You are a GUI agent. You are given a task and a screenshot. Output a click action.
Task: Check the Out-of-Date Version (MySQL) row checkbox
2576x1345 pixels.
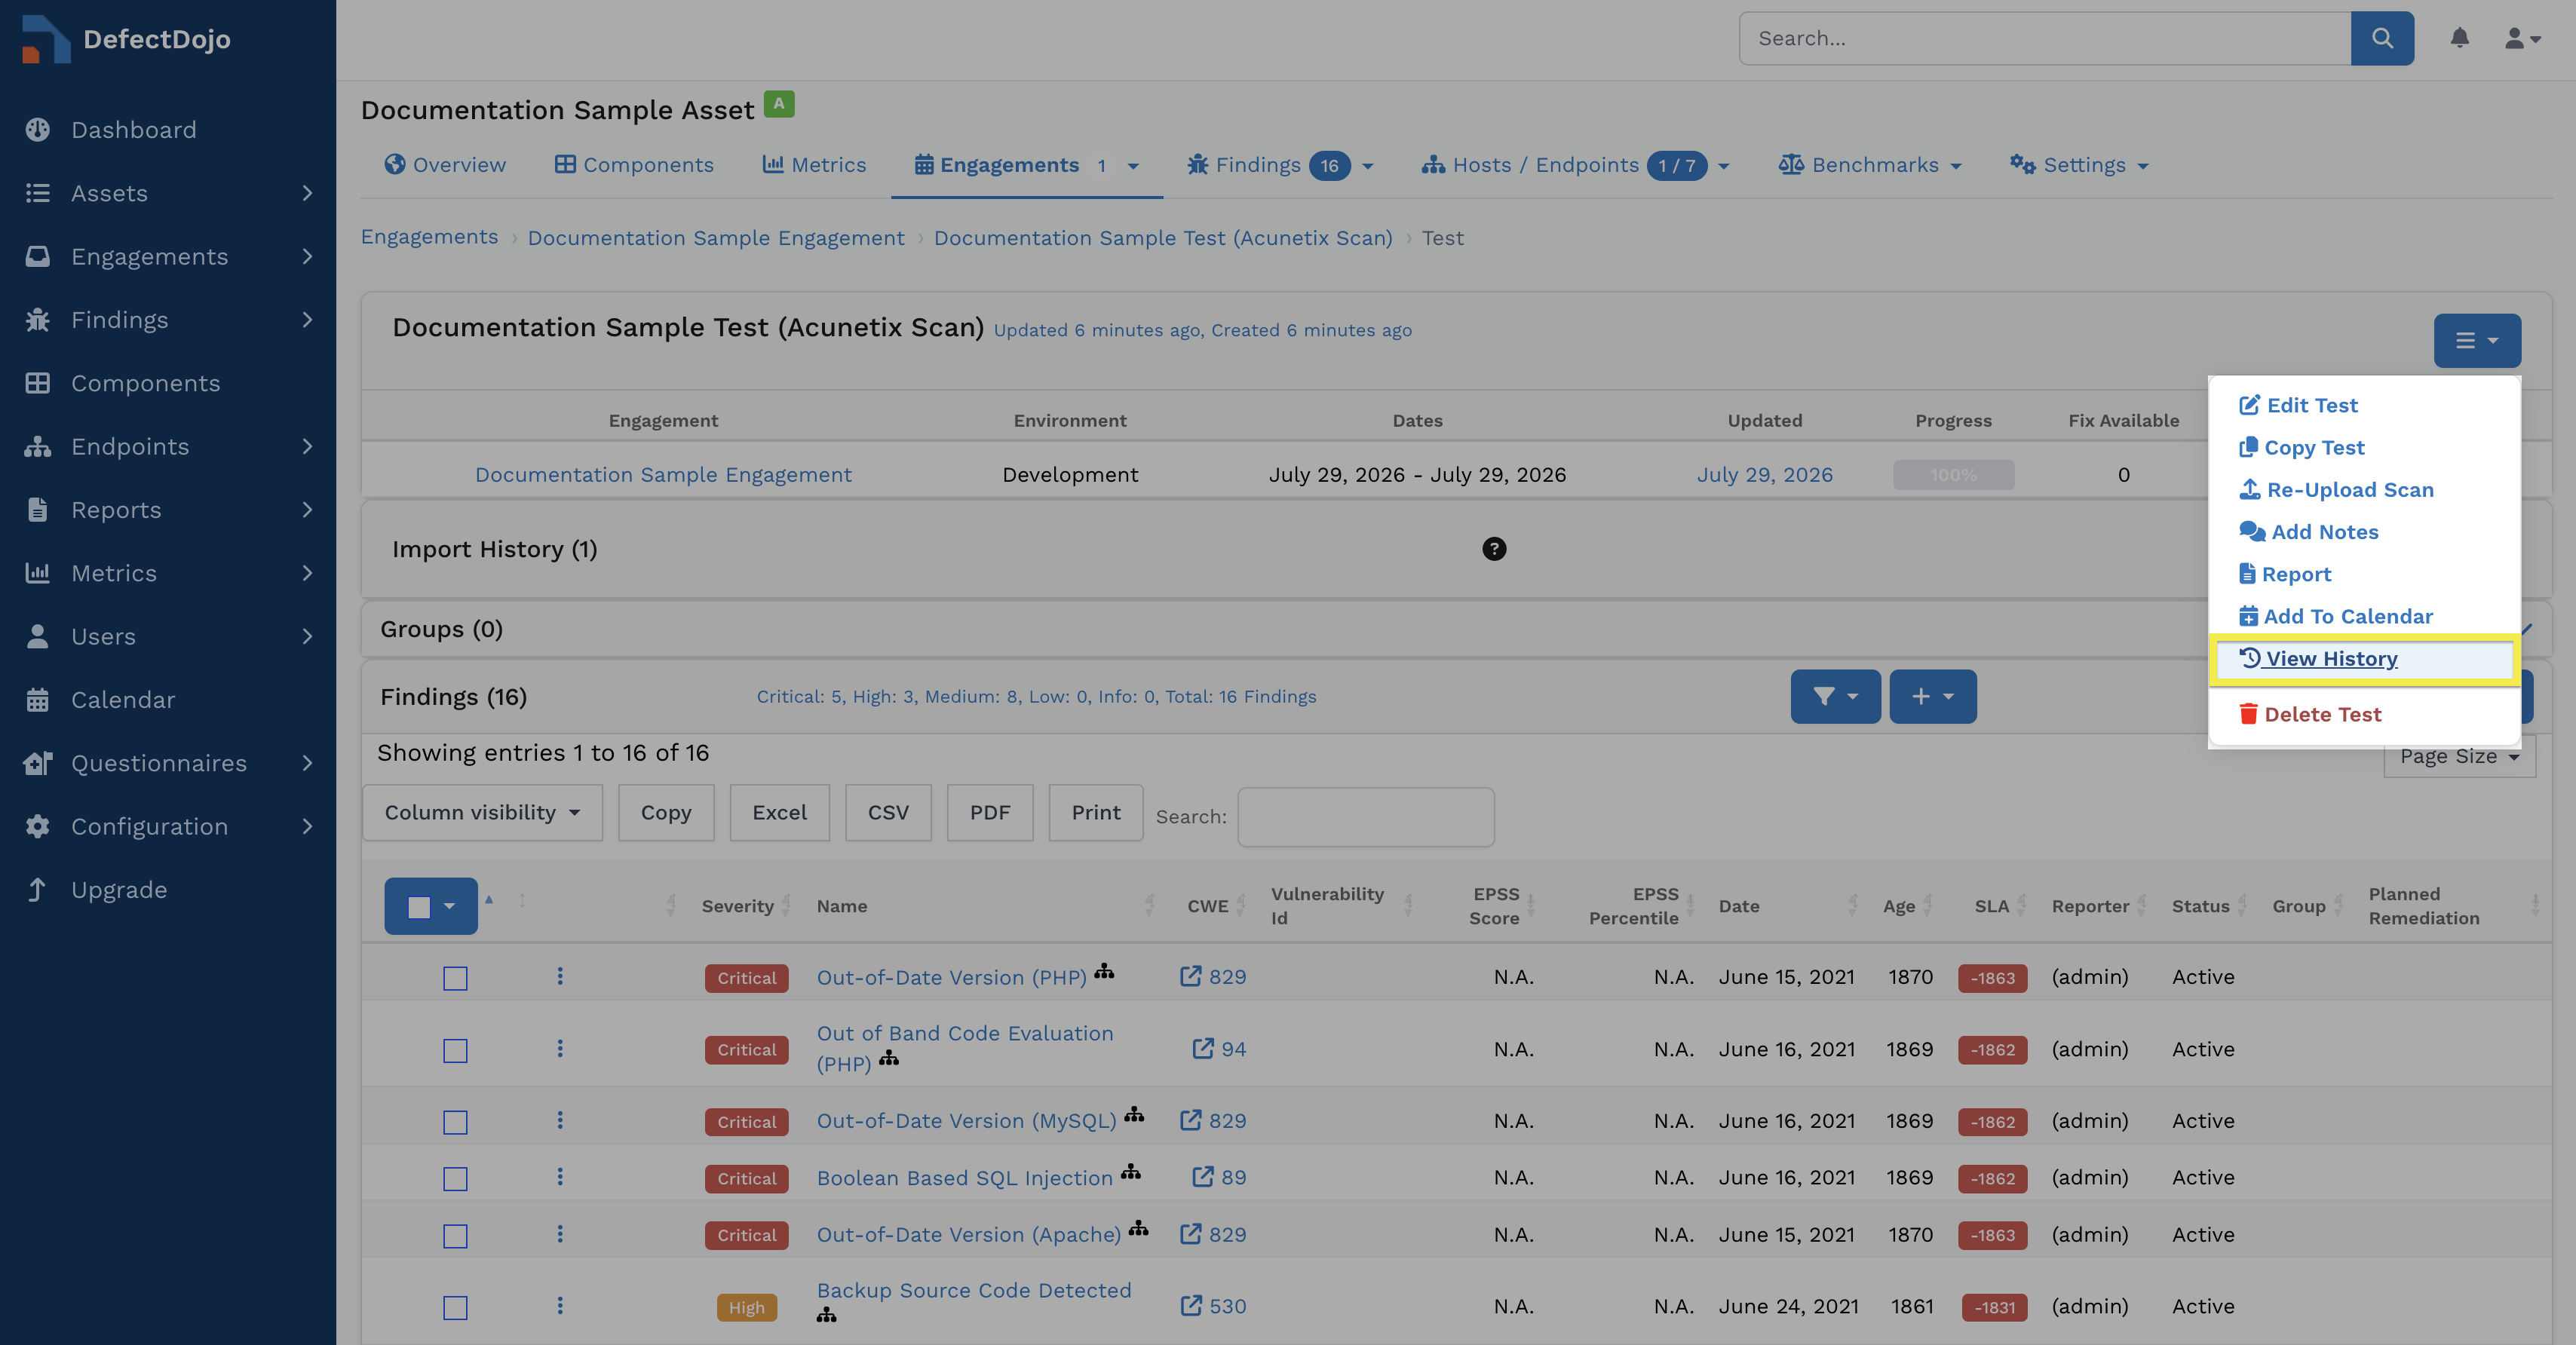pos(455,1122)
